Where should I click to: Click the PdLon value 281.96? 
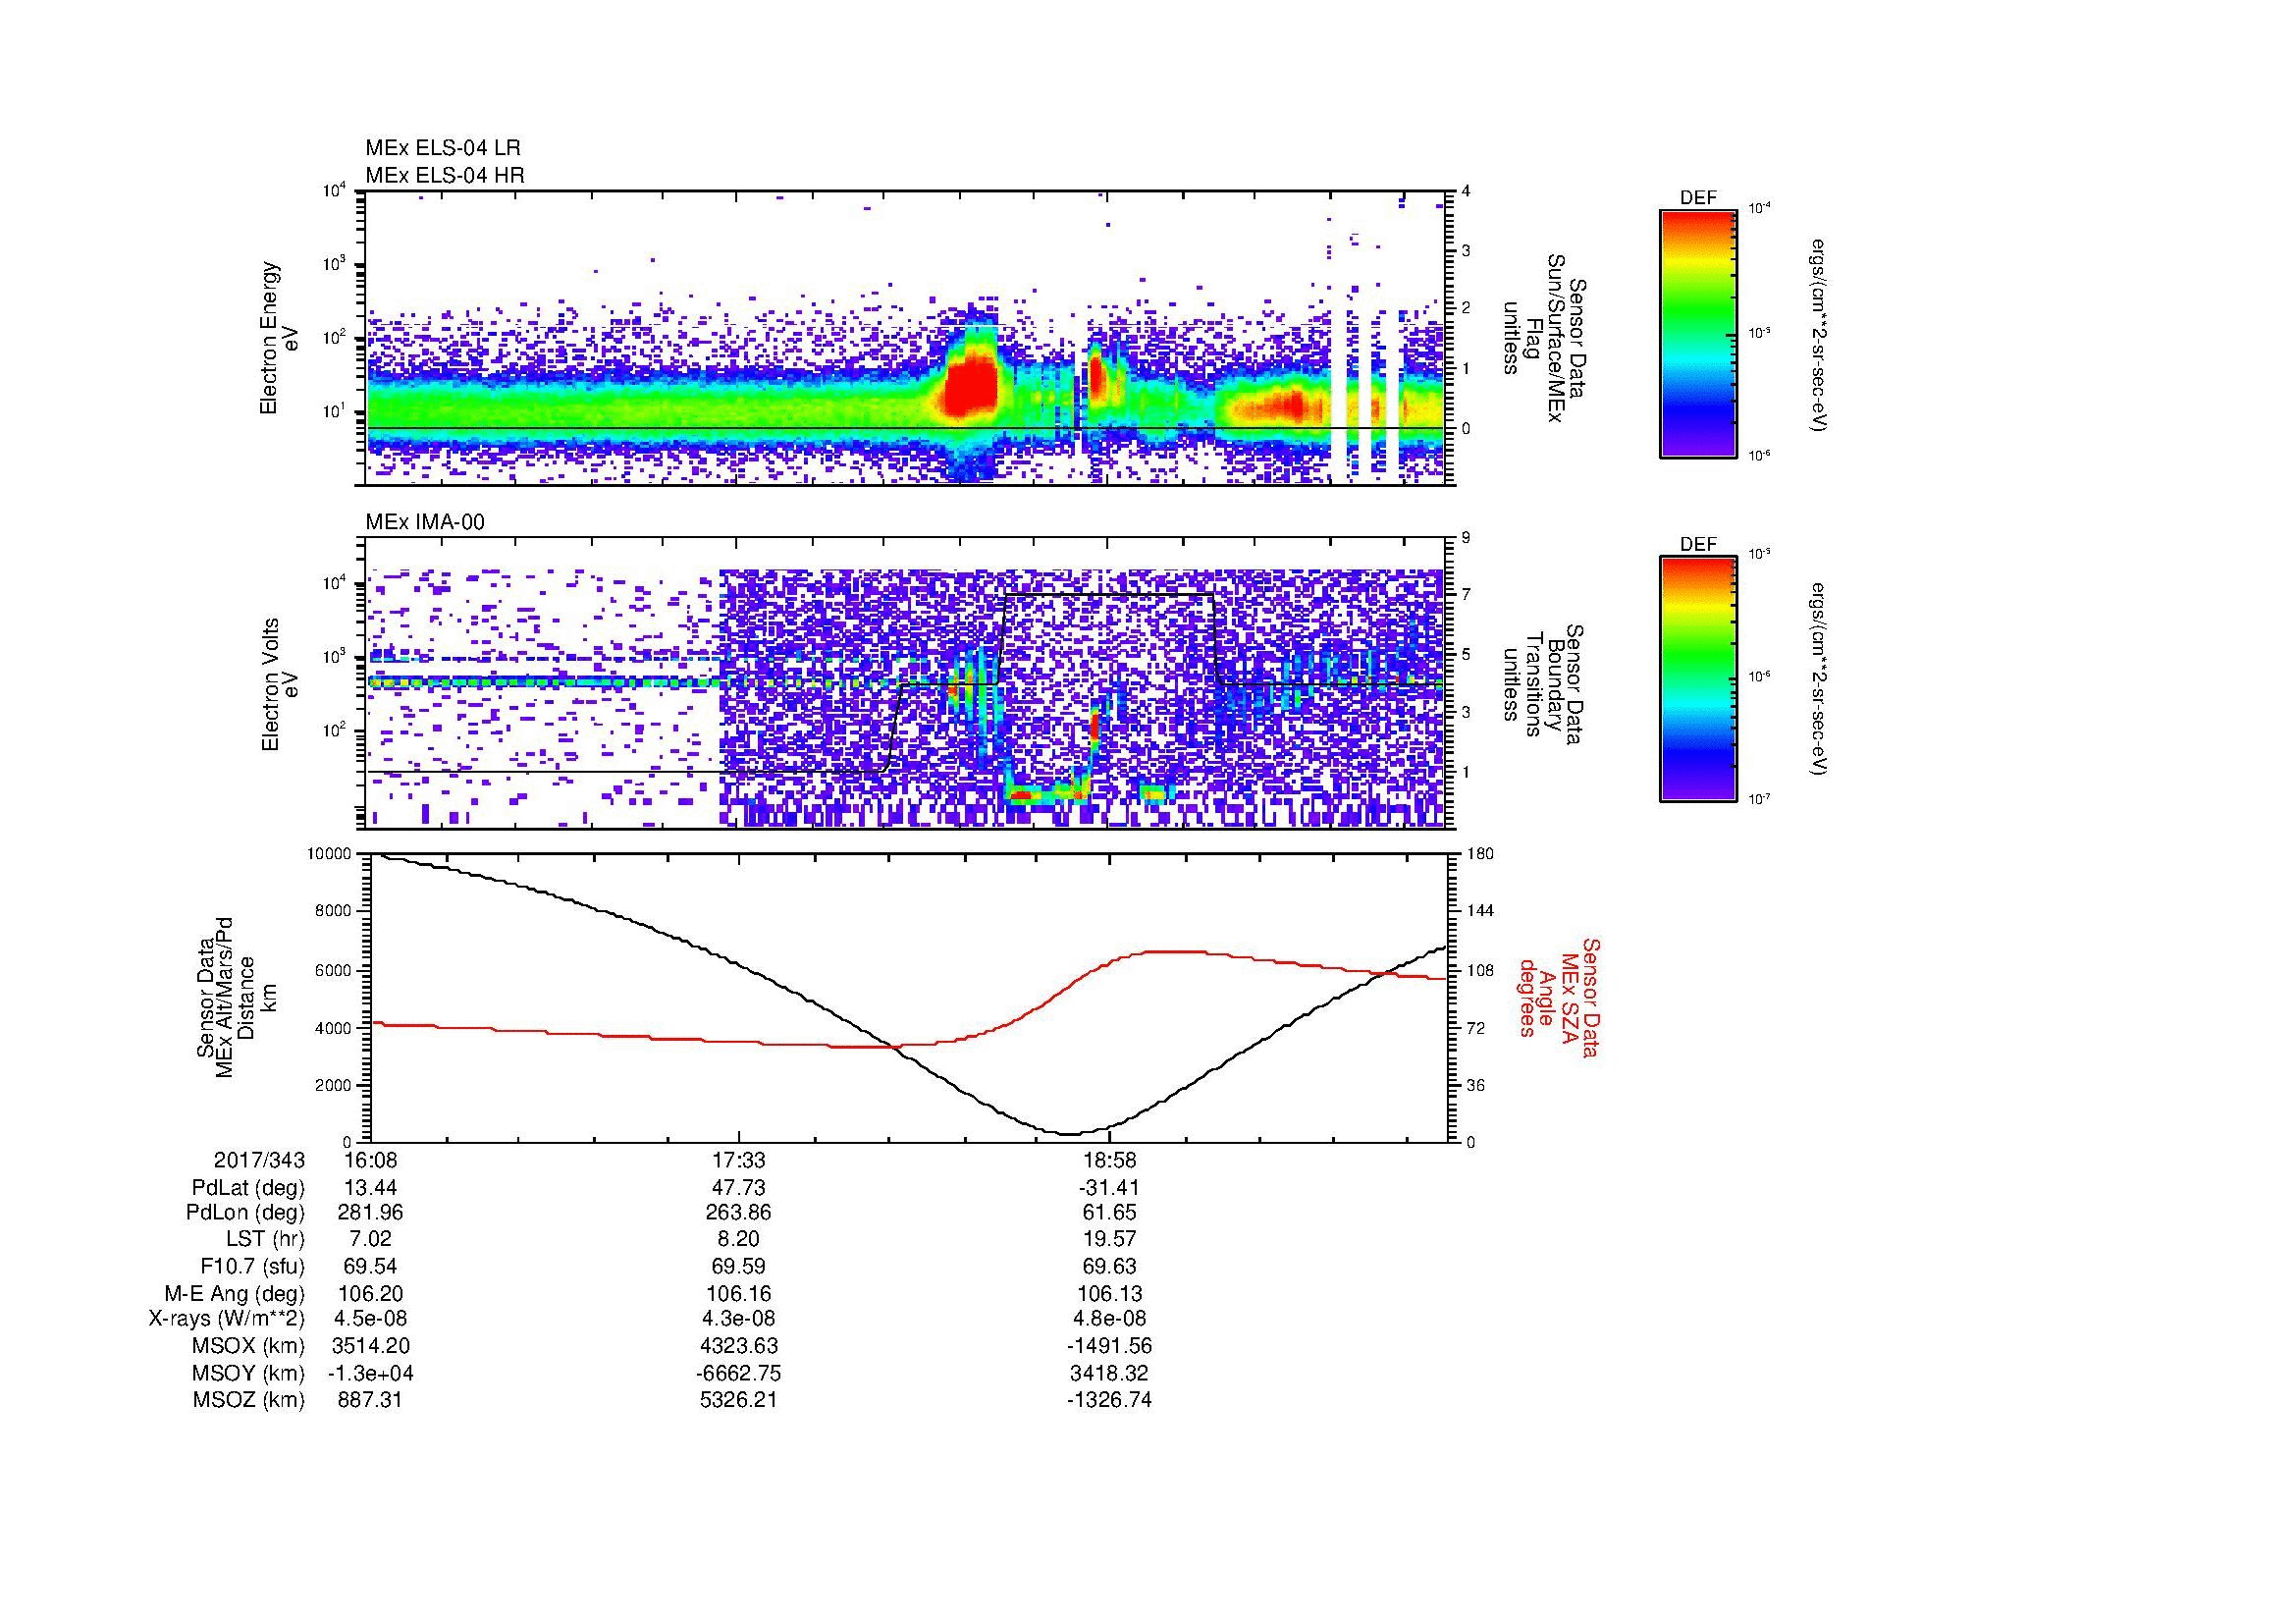tap(371, 1213)
